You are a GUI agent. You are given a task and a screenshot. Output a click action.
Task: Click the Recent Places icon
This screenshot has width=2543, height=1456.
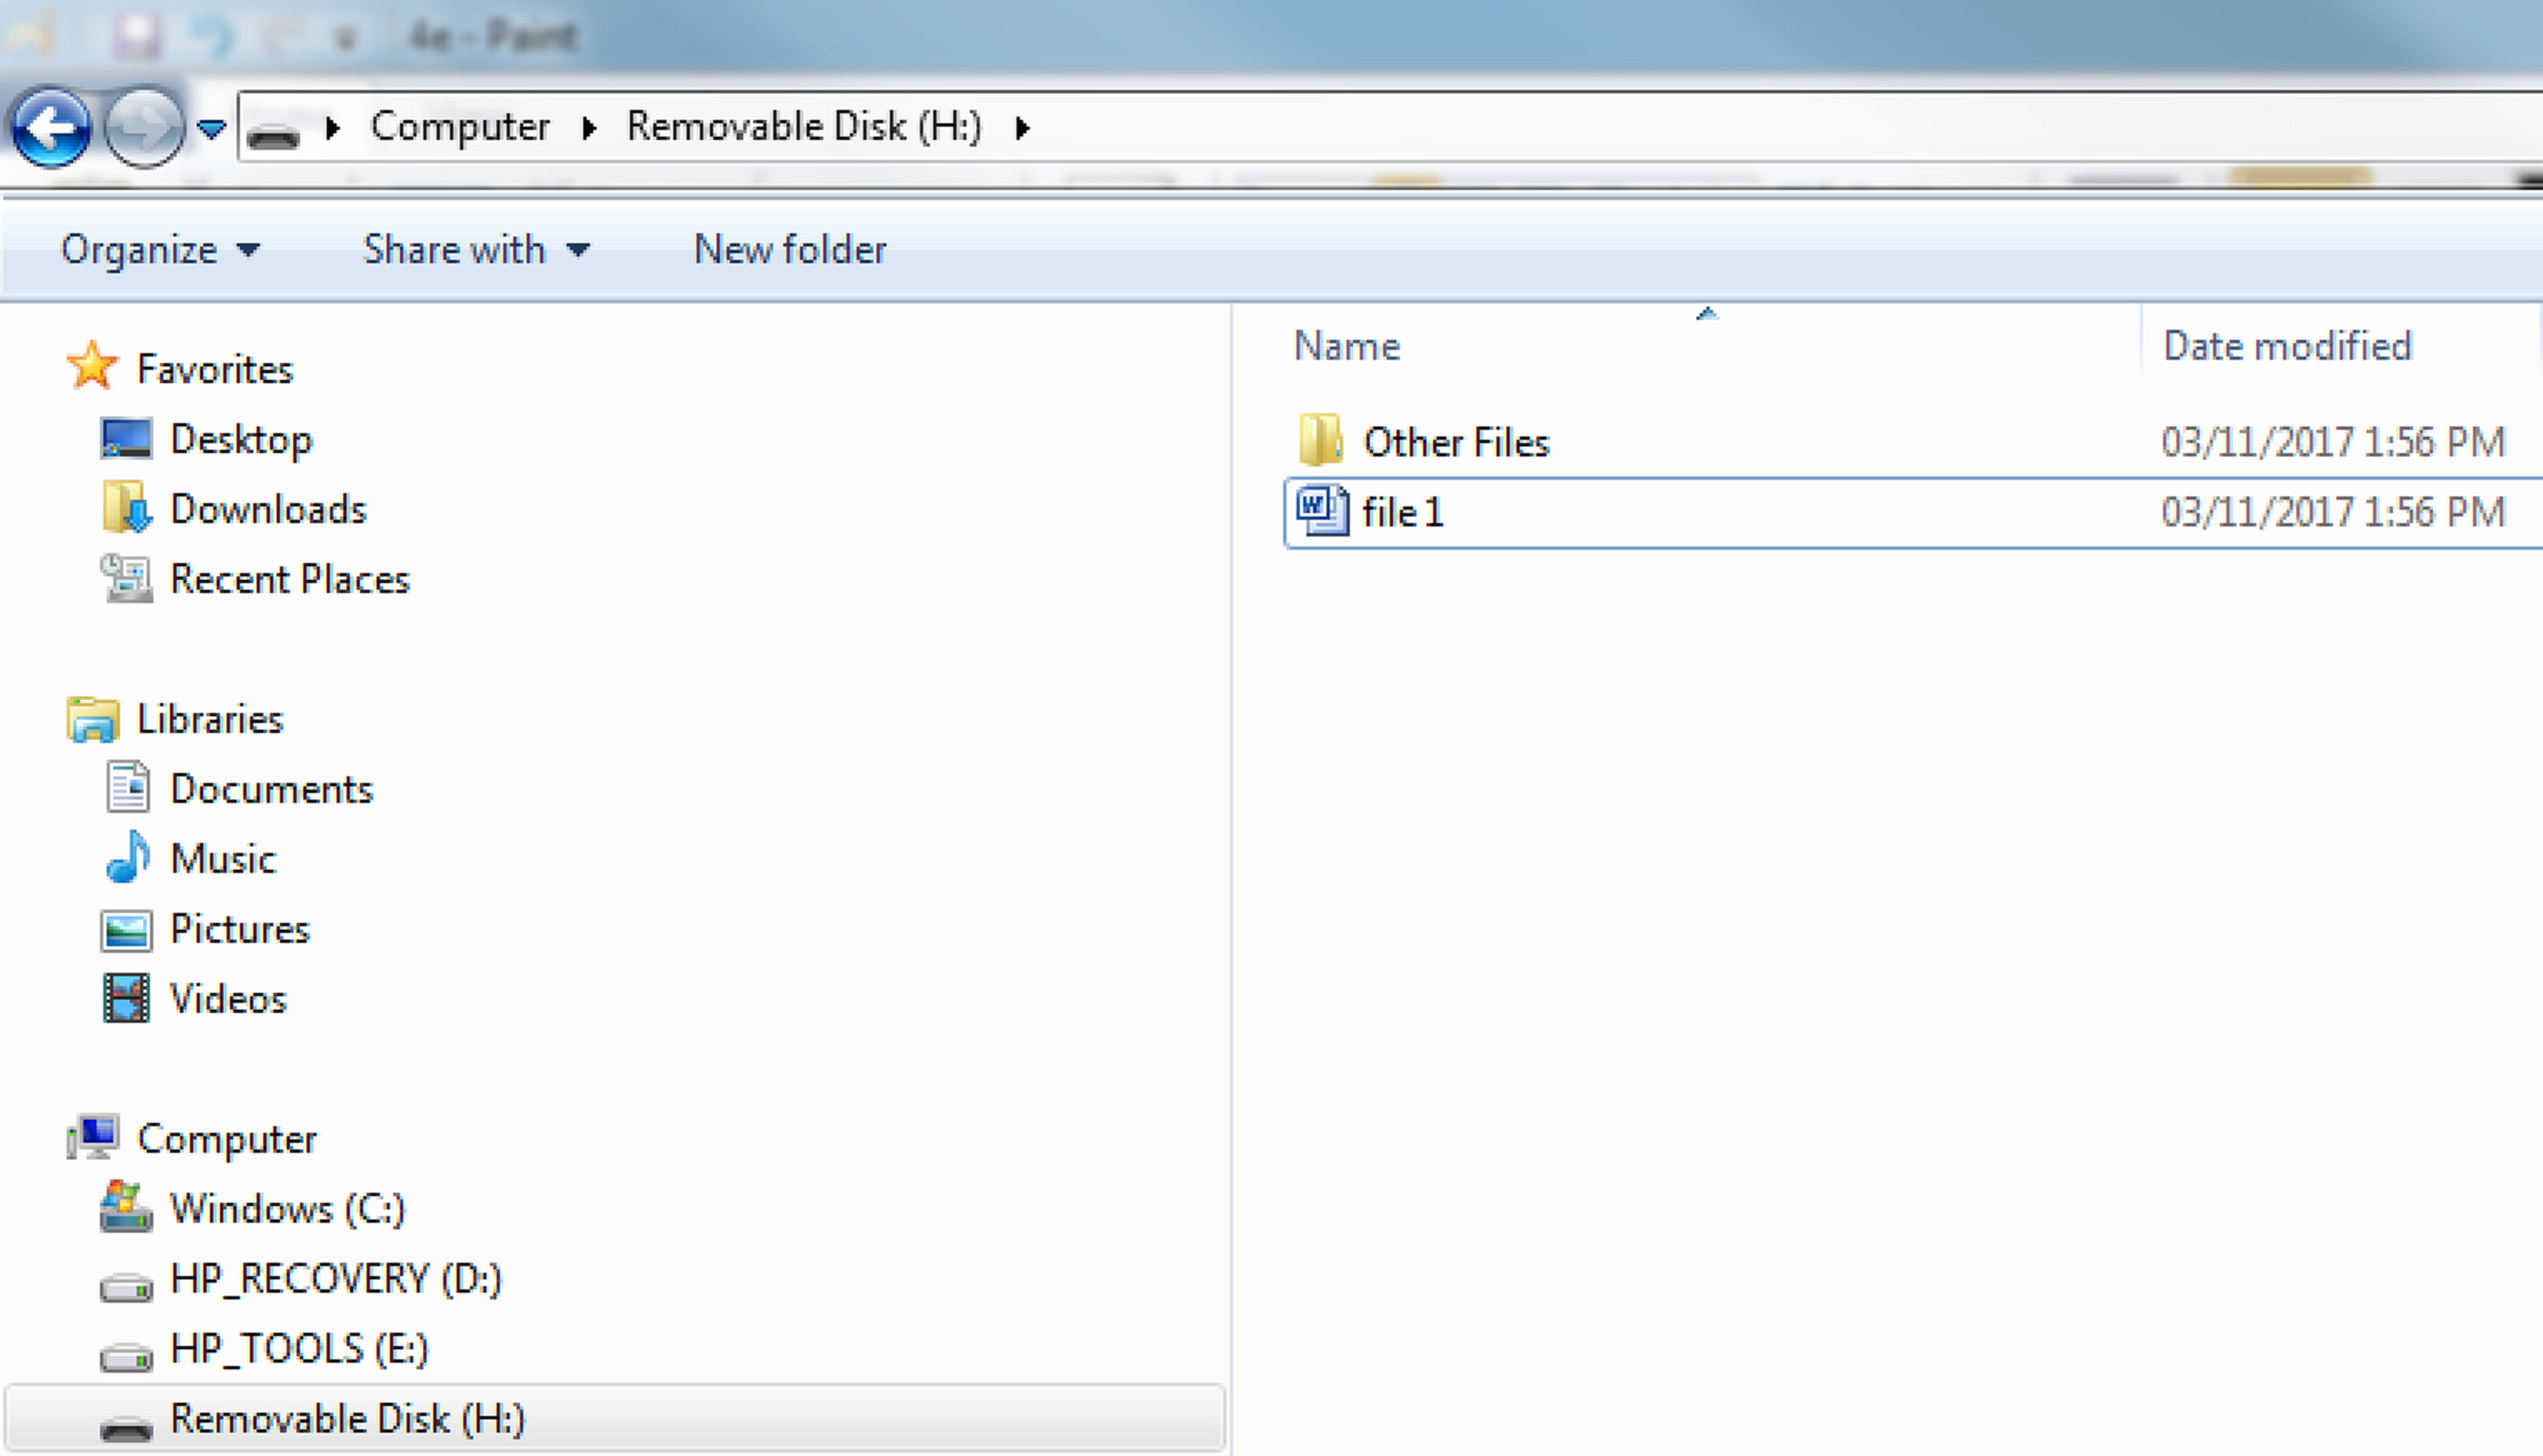click(127, 578)
